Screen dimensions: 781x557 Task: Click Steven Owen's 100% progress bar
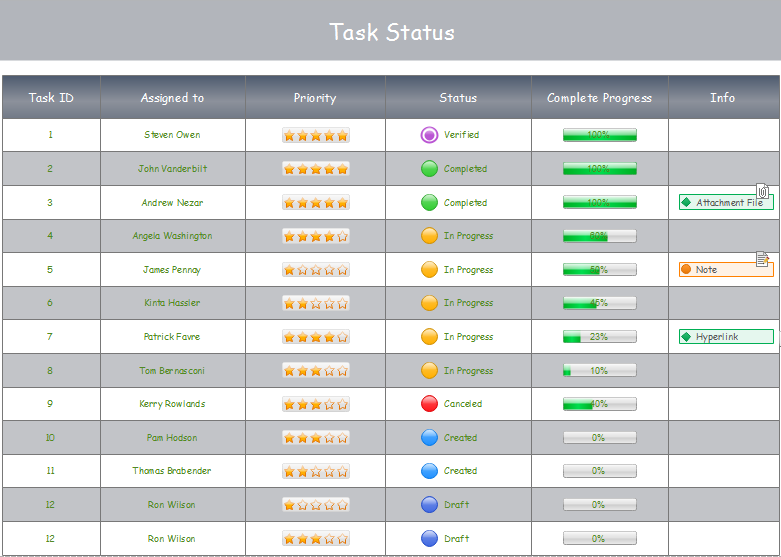pyautogui.click(x=600, y=135)
